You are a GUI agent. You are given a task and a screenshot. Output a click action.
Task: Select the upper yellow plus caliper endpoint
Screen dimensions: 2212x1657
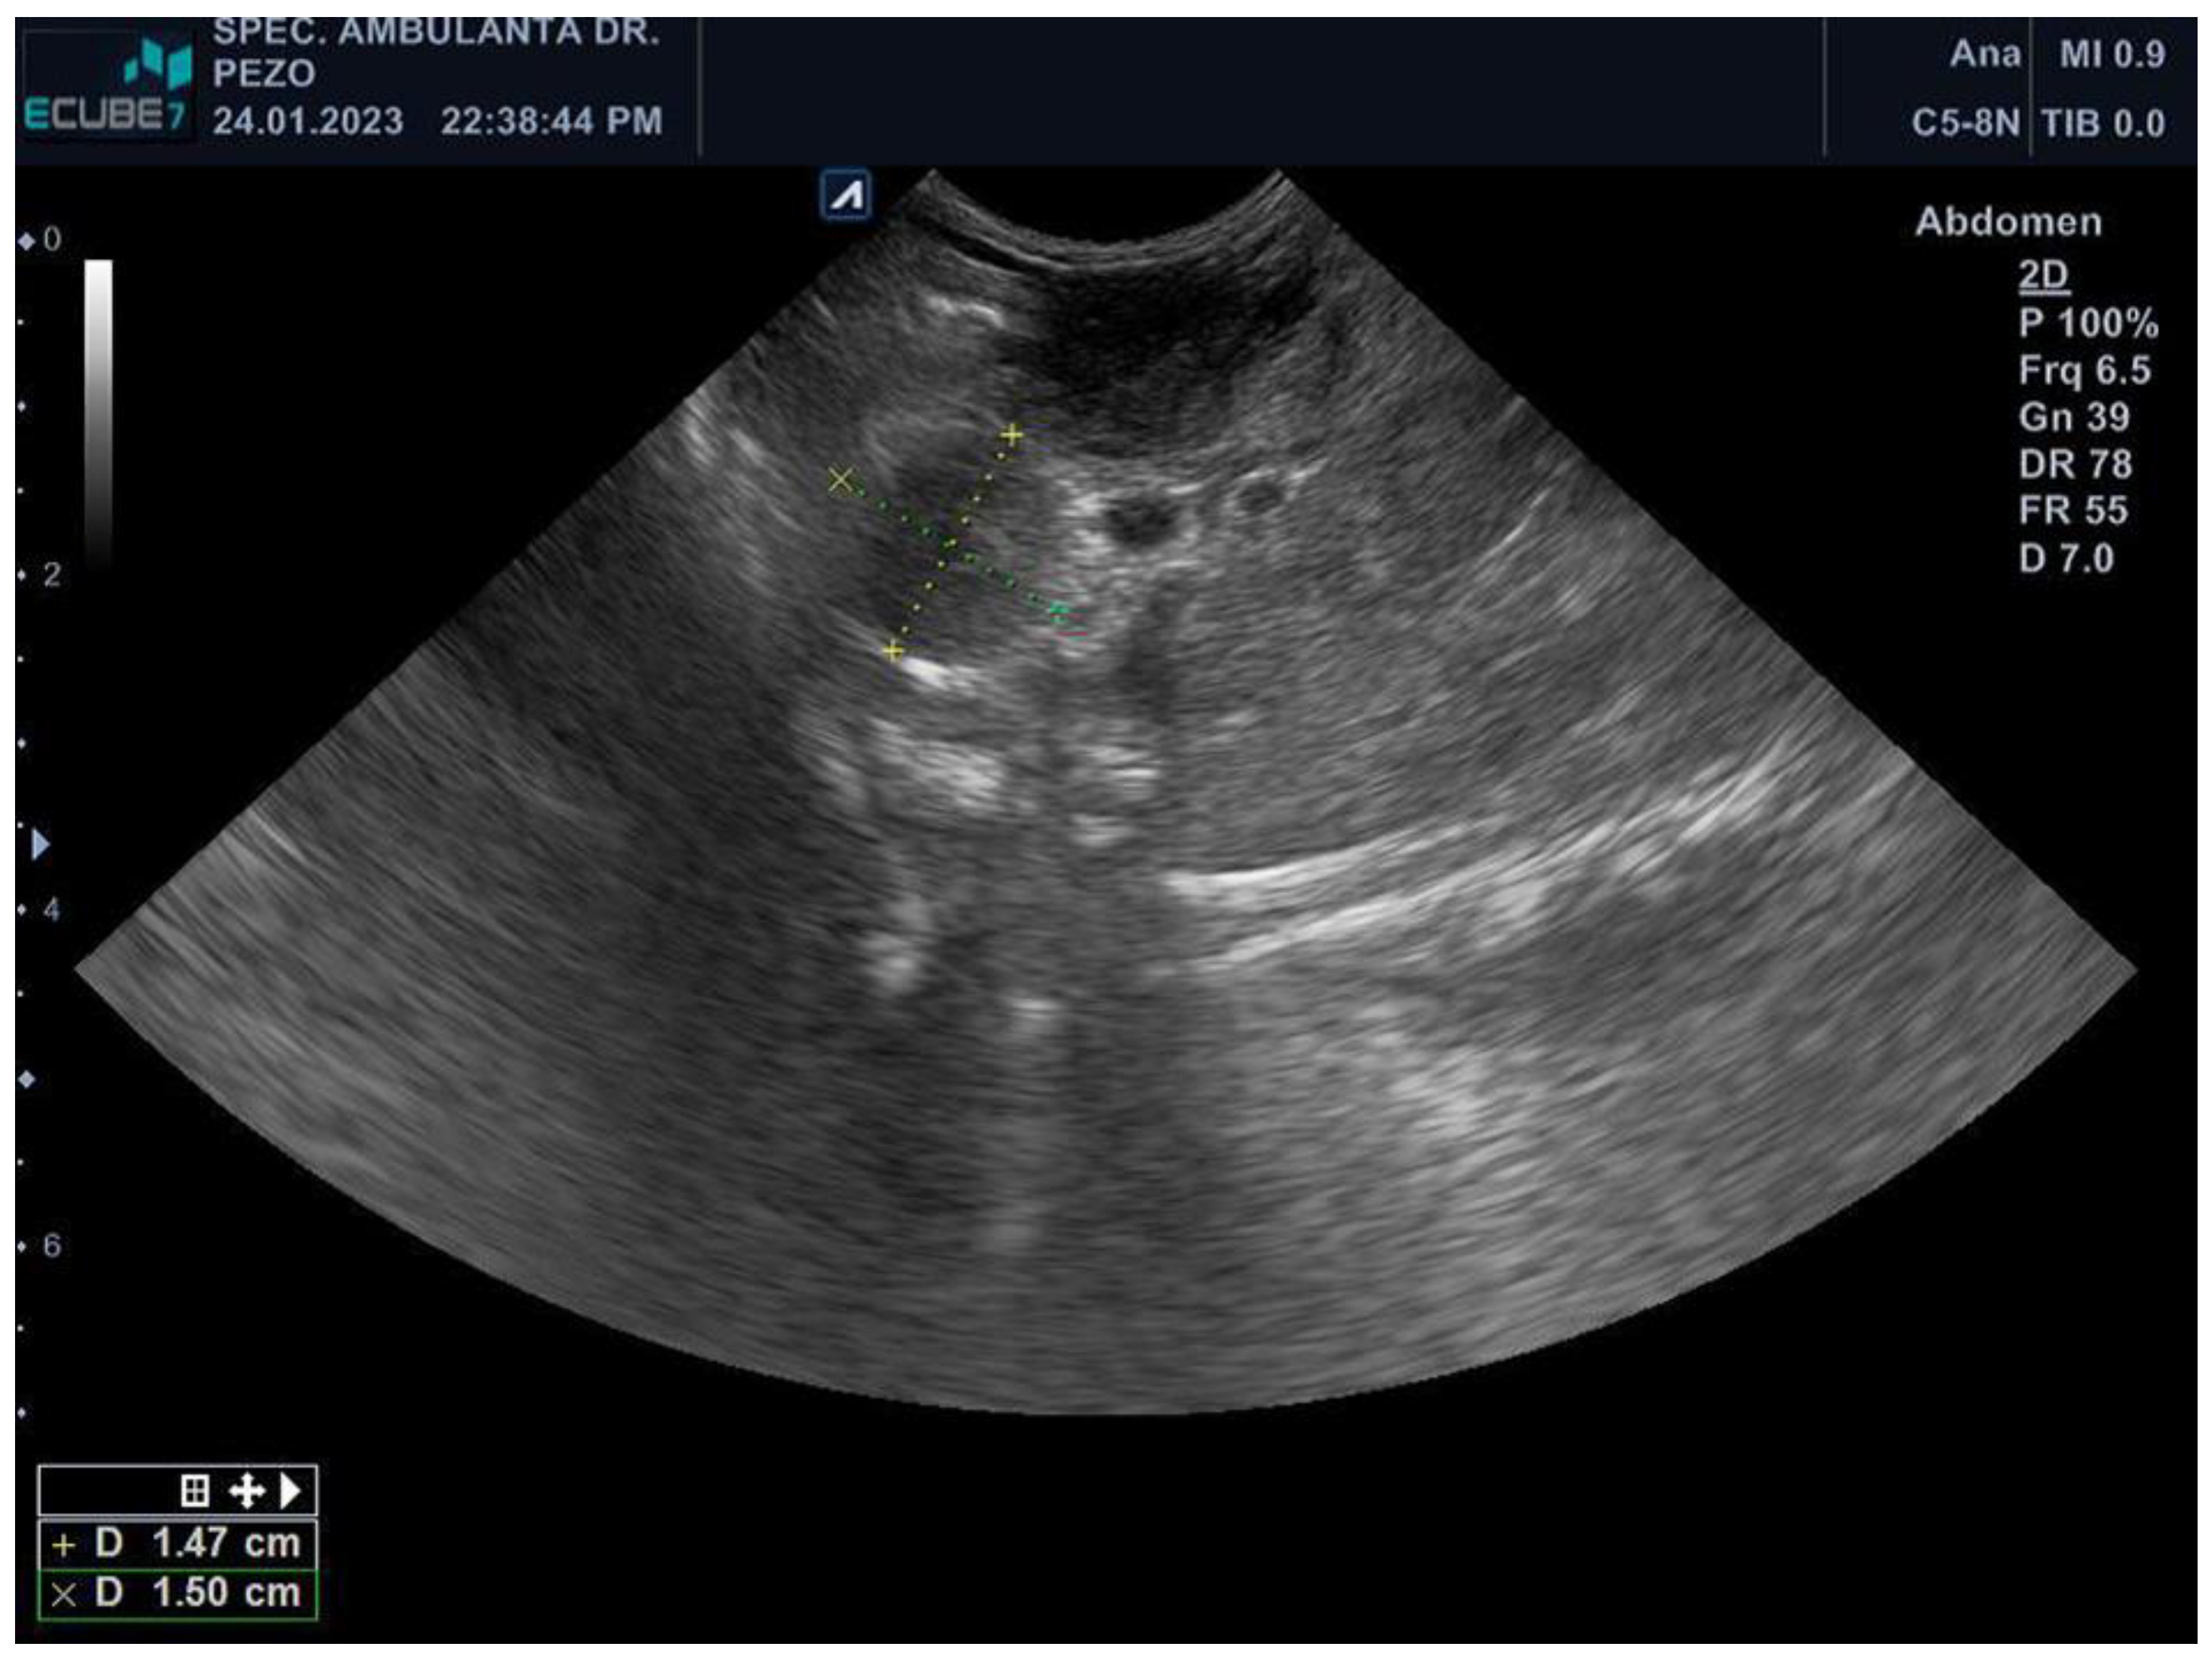click(x=1013, y=435)
